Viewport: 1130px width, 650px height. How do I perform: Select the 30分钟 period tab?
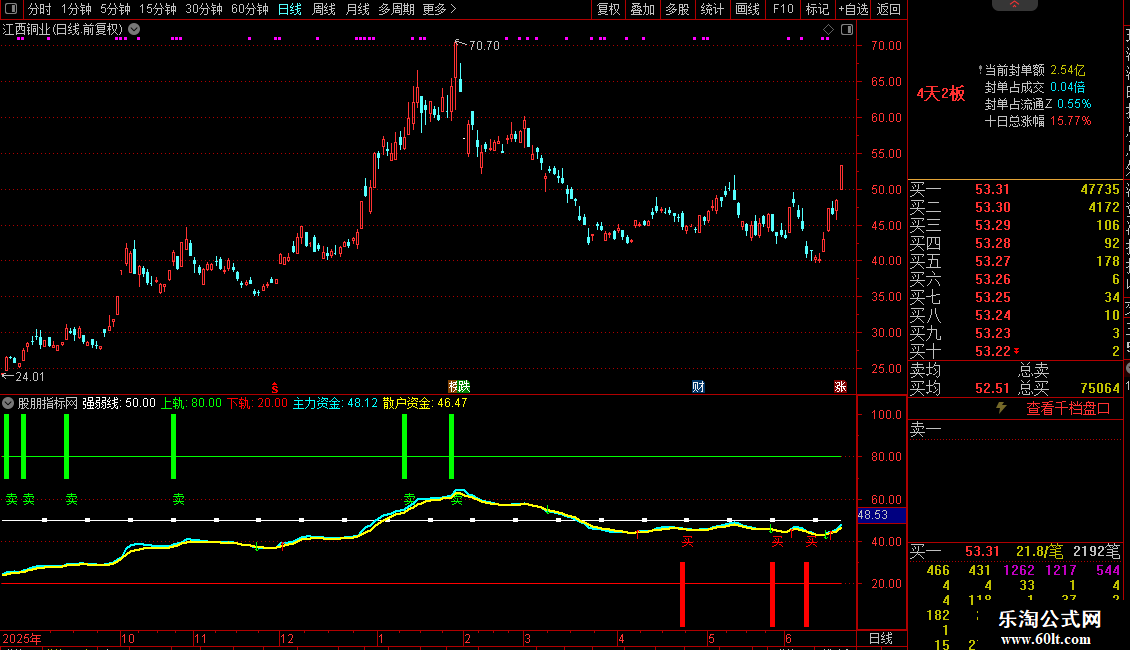204,9
